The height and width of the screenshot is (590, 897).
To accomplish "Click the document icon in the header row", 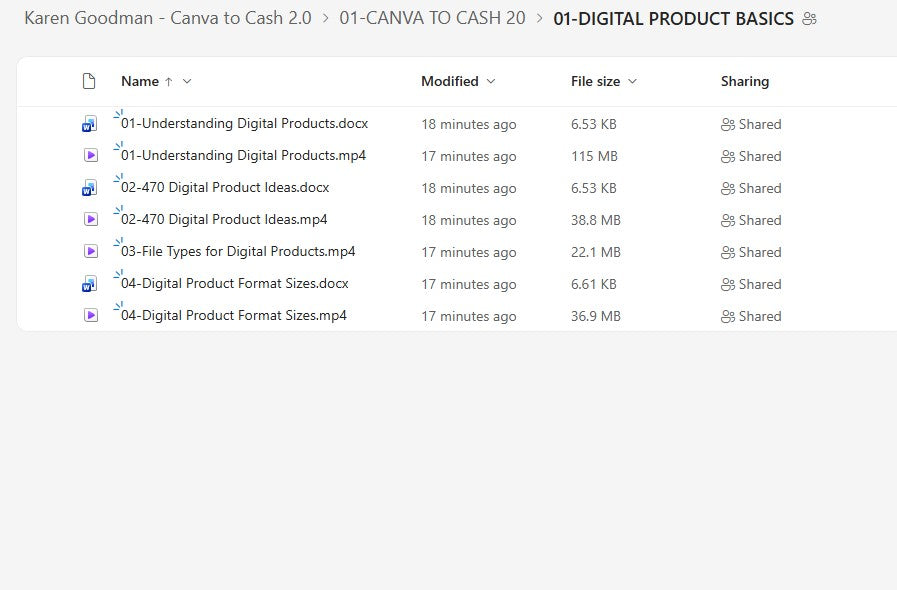I will coord(88,81).
